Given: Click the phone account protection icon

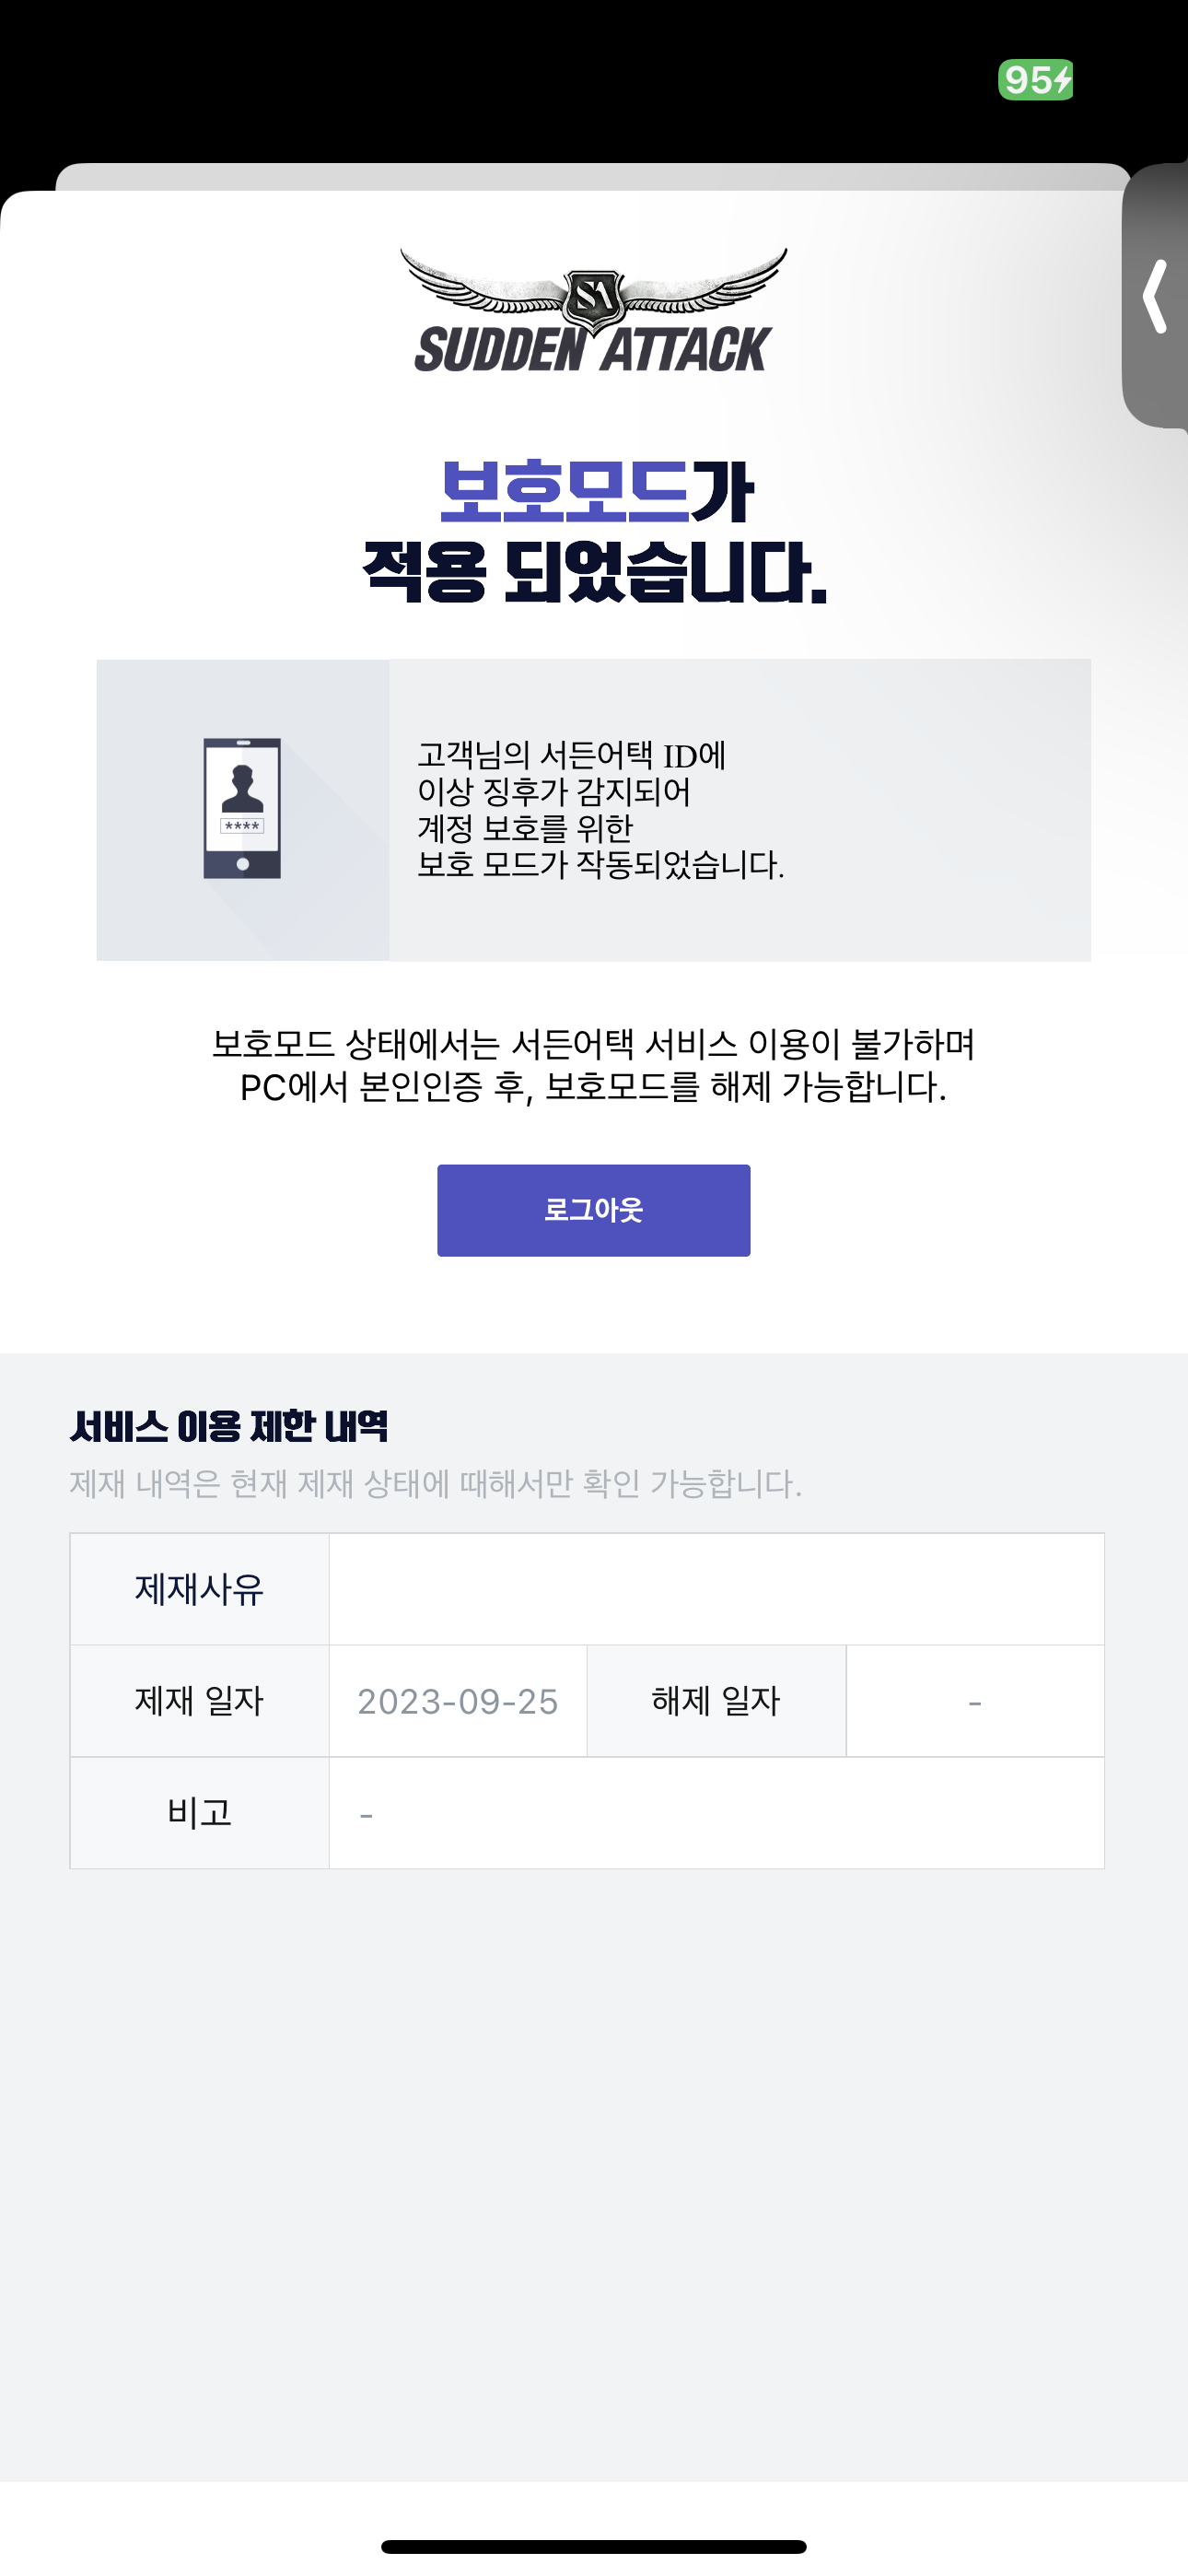Looking at the screenshot, I should pyautogui.click(x=242, y=808).
